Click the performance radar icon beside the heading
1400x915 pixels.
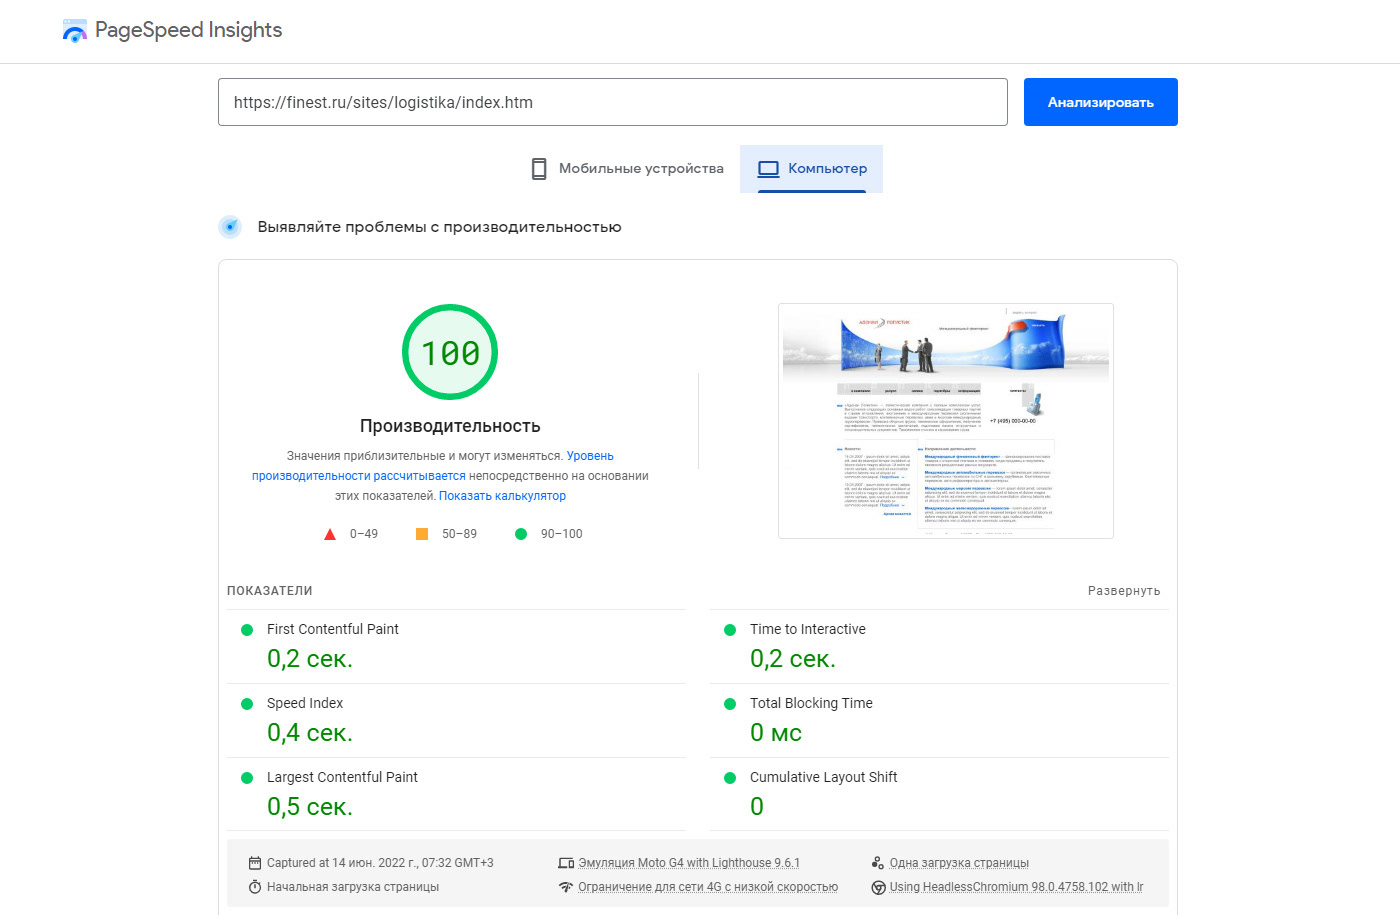click(x=230, y=227)
